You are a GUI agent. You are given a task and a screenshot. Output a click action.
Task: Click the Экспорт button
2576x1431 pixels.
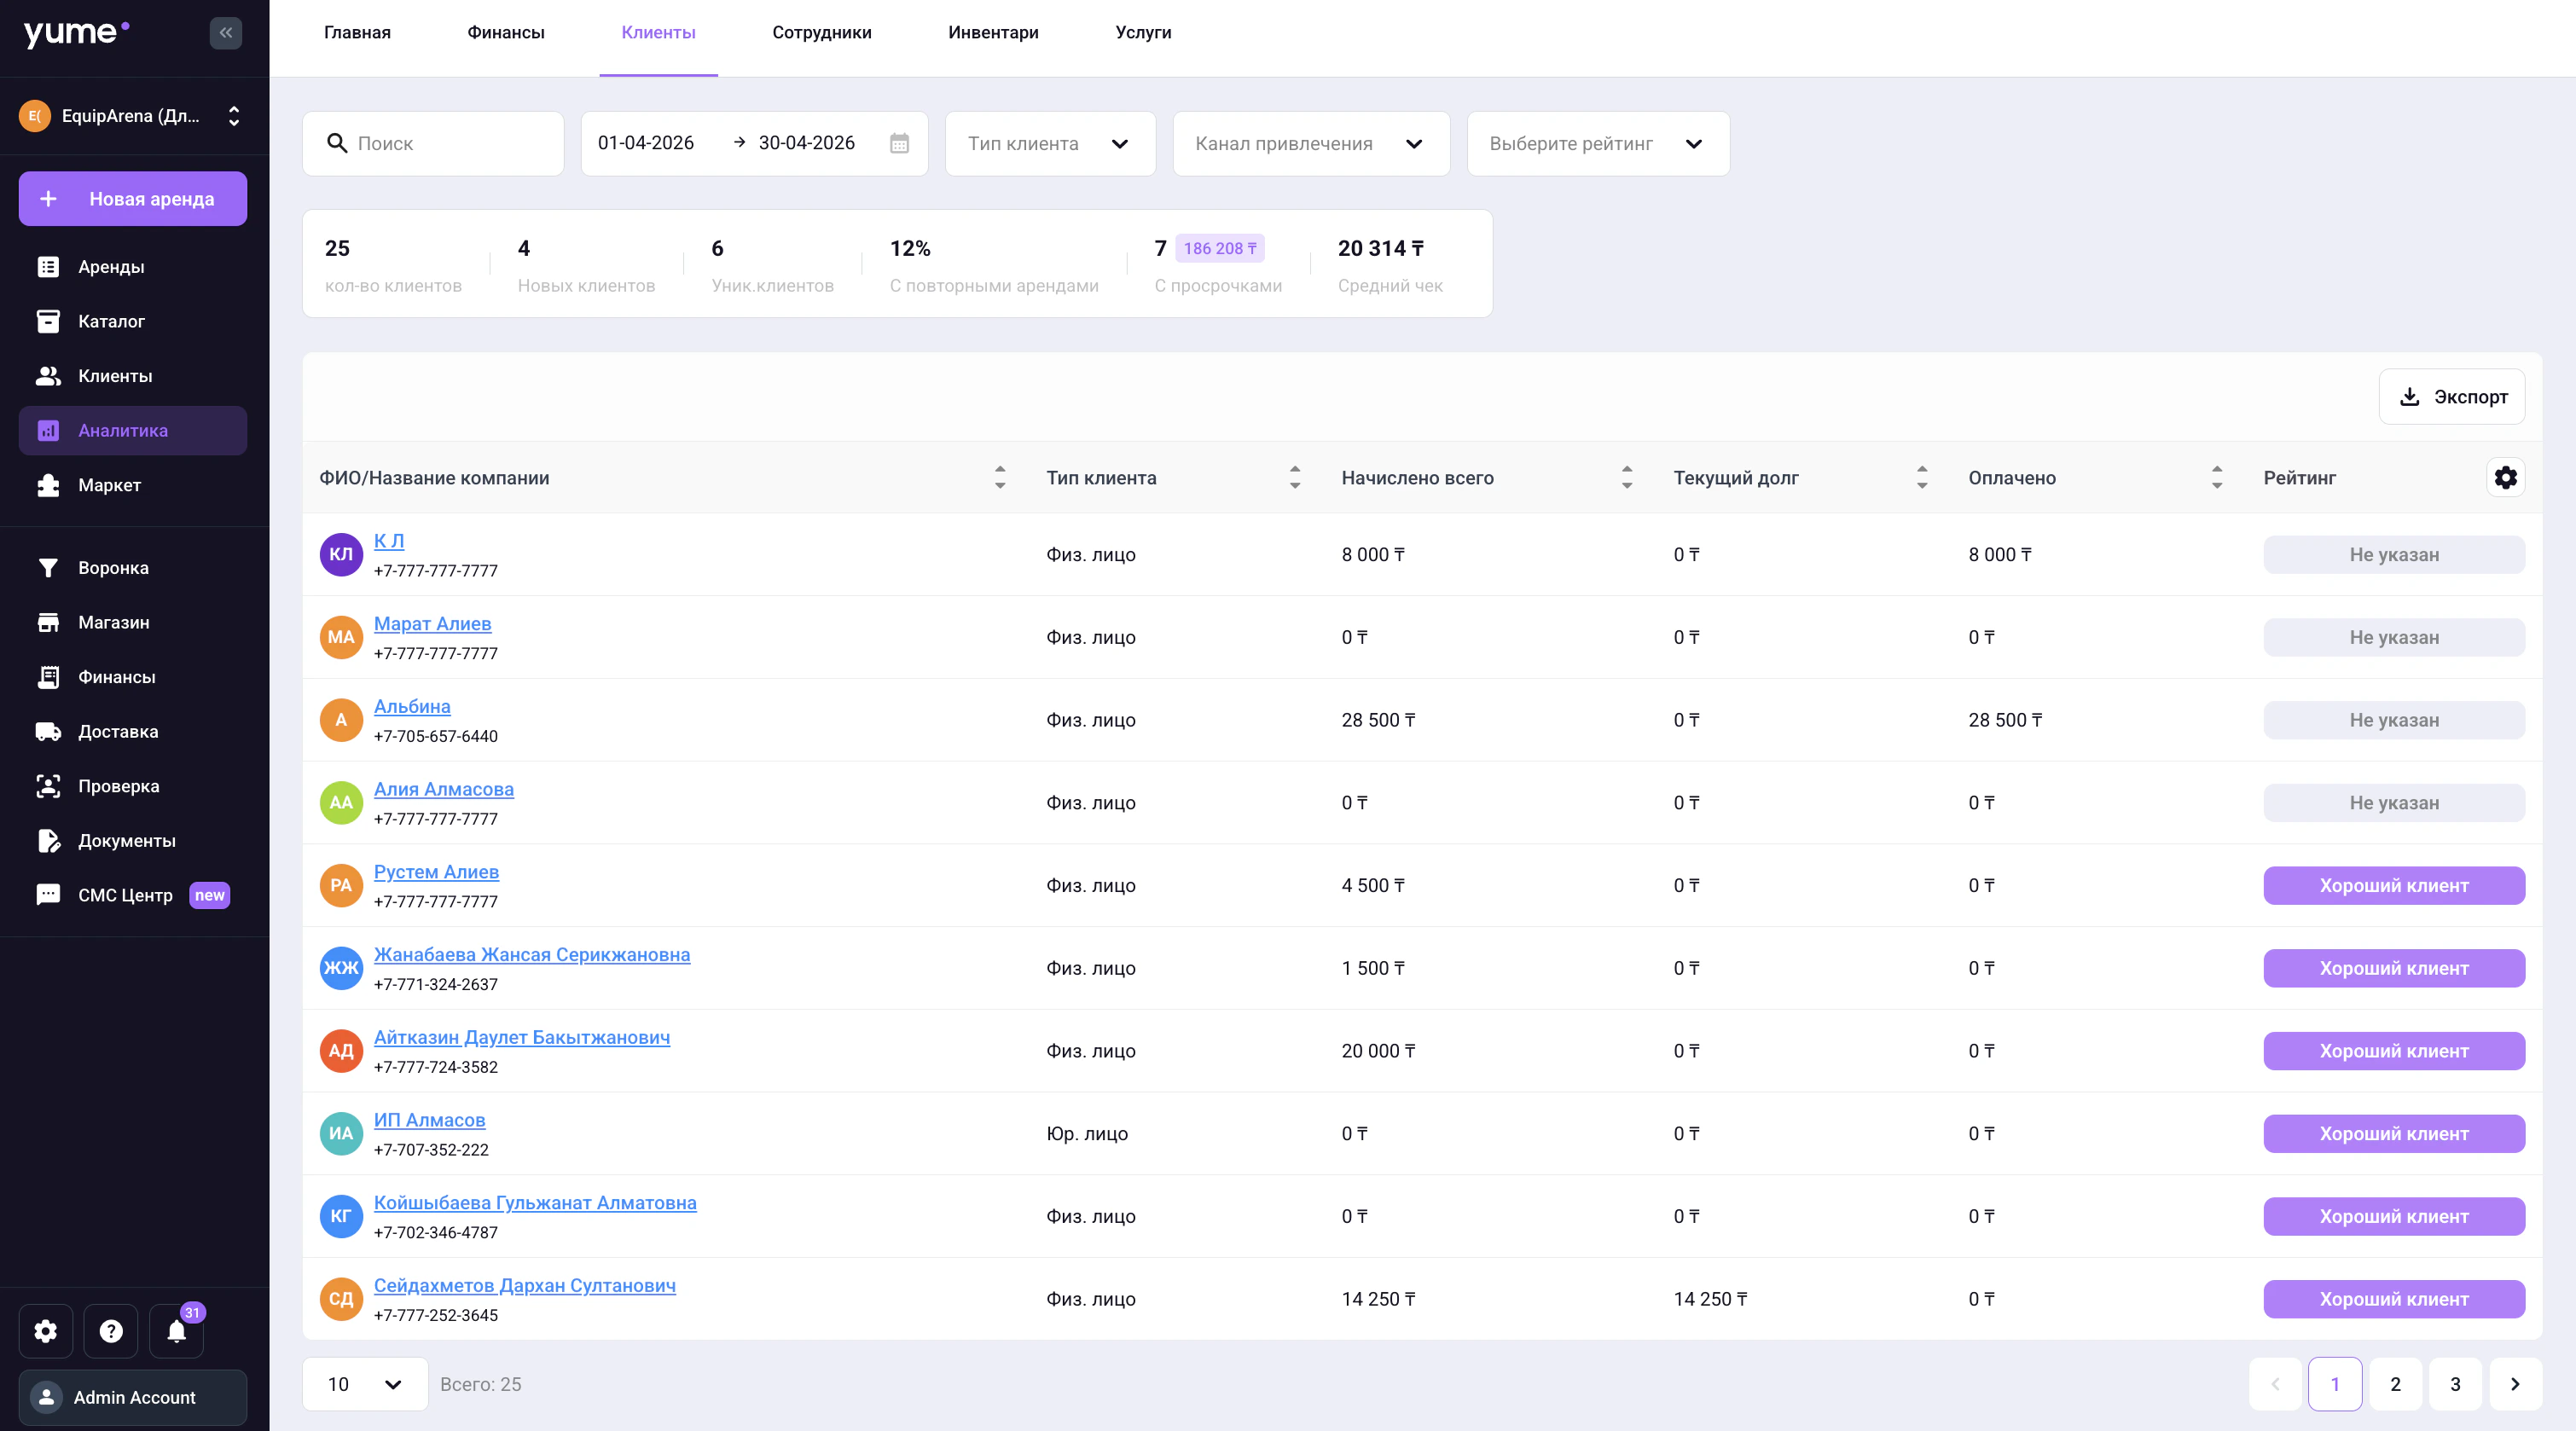(2451, 397)
